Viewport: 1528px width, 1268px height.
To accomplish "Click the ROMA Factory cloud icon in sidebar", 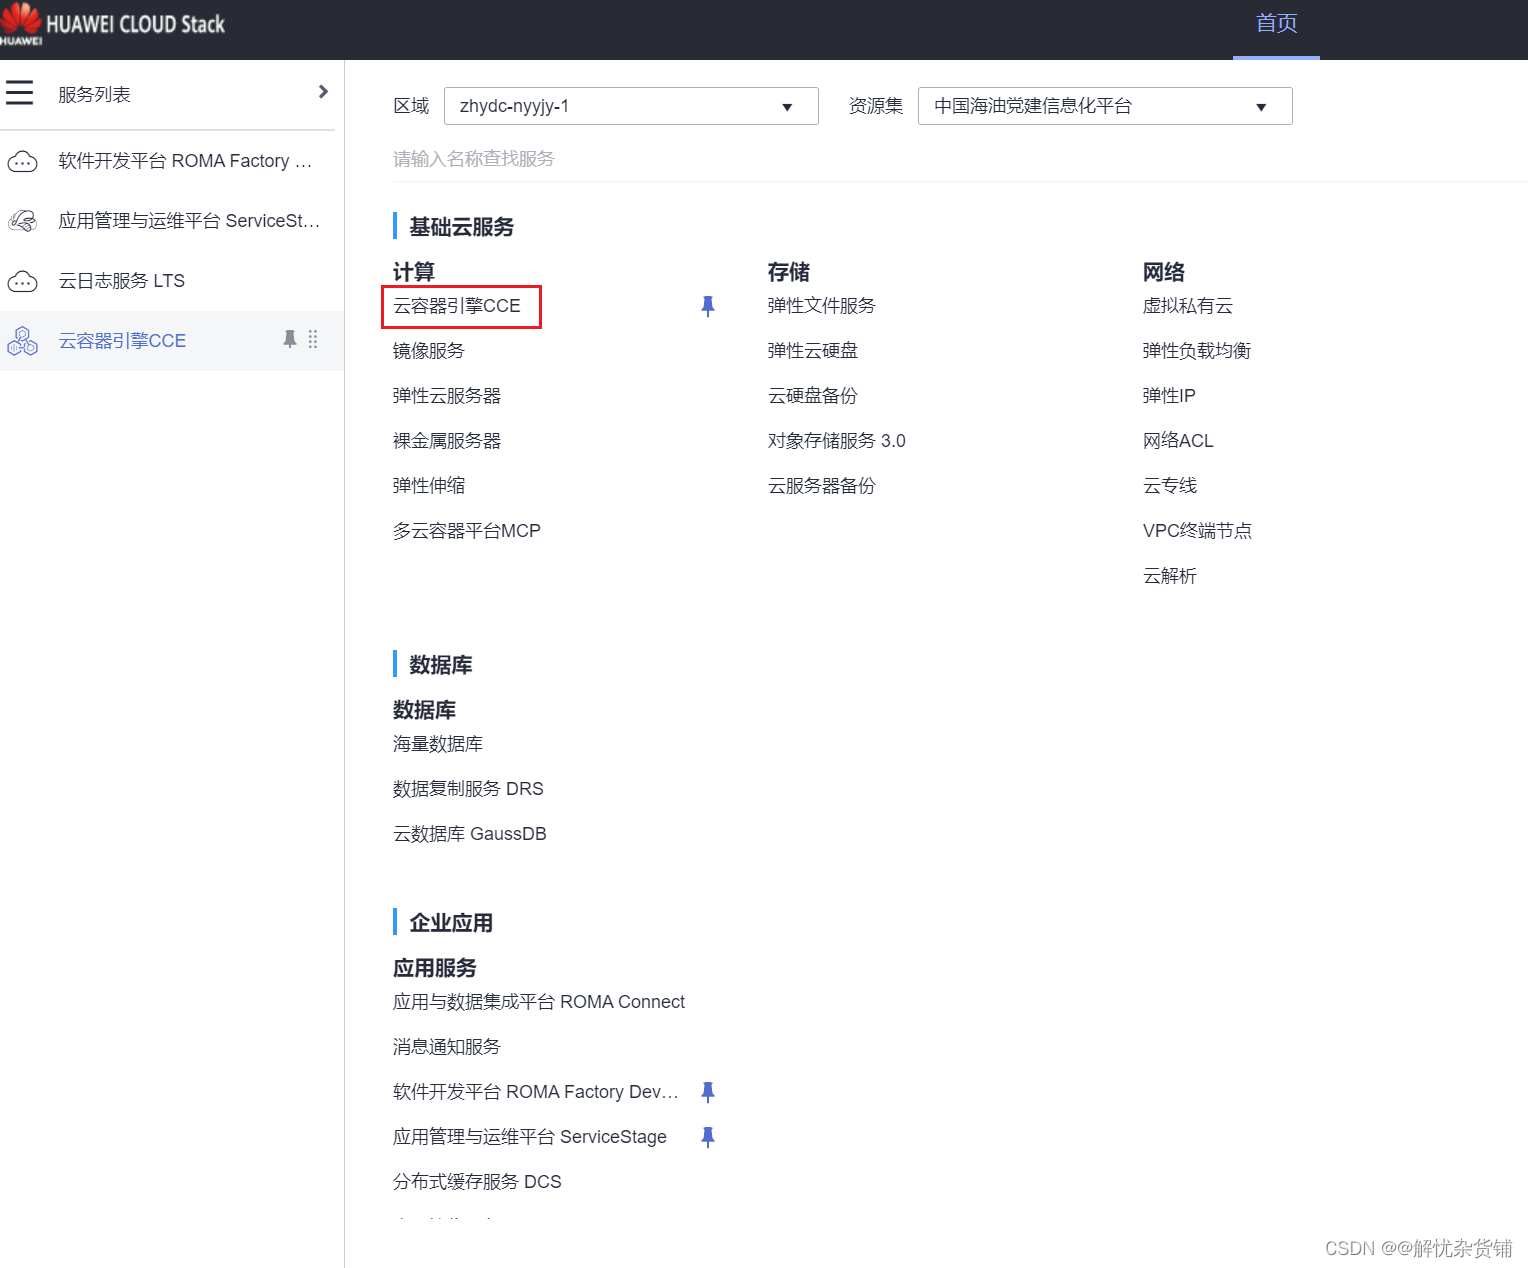I will (x=22, y=161).
